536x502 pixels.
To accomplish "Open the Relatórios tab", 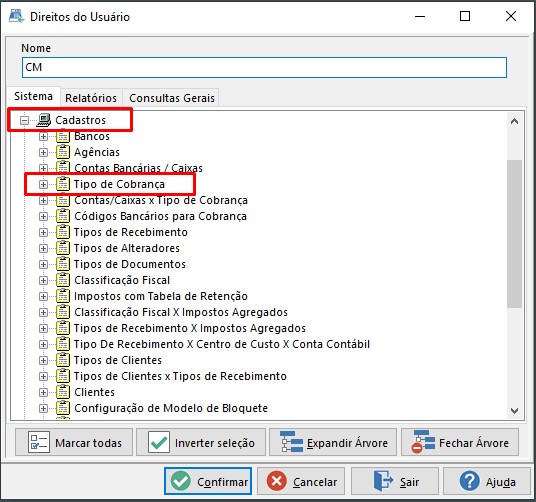I will click(x=91, y=98).
